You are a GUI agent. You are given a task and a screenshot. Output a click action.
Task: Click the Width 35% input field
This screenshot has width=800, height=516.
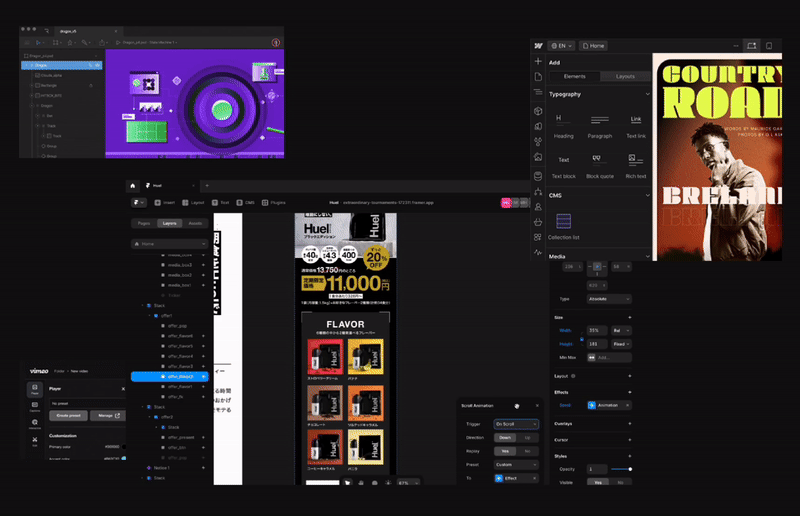click(x=597, y=331)
